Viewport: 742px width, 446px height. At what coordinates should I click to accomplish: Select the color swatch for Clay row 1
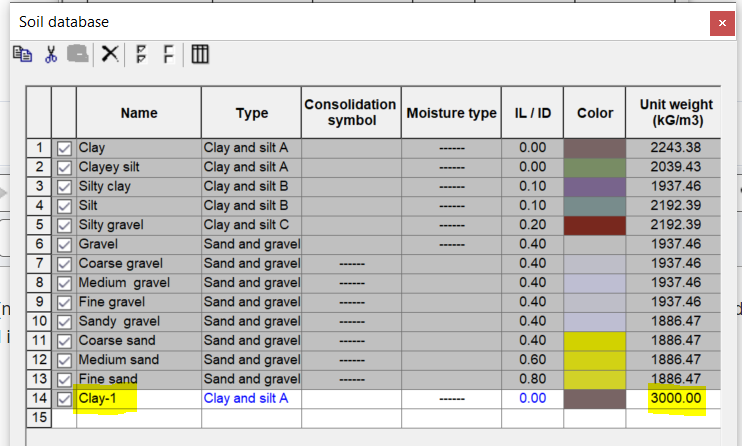(594, 148)
